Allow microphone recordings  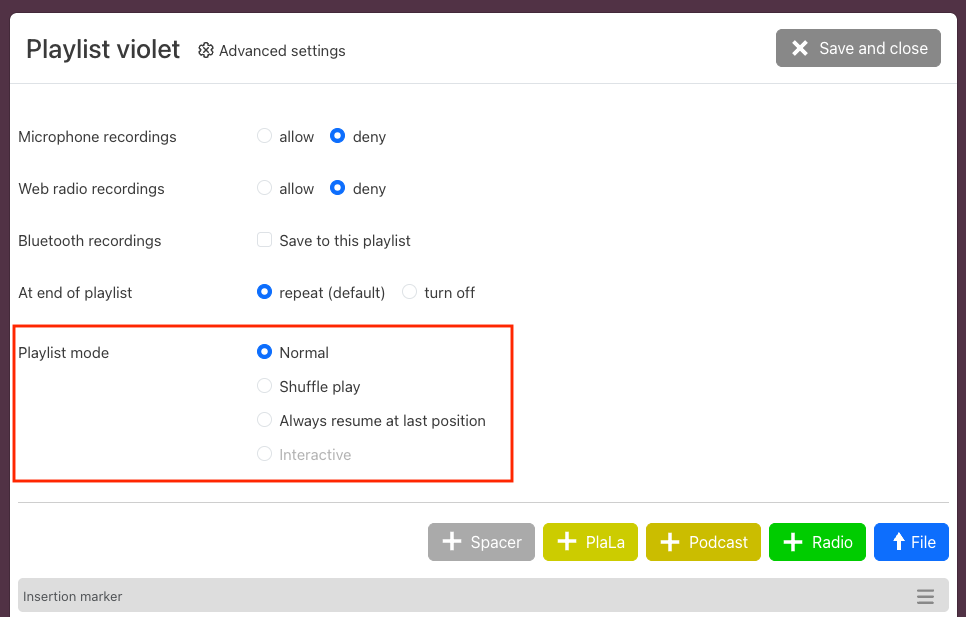(x=265, y=136)
